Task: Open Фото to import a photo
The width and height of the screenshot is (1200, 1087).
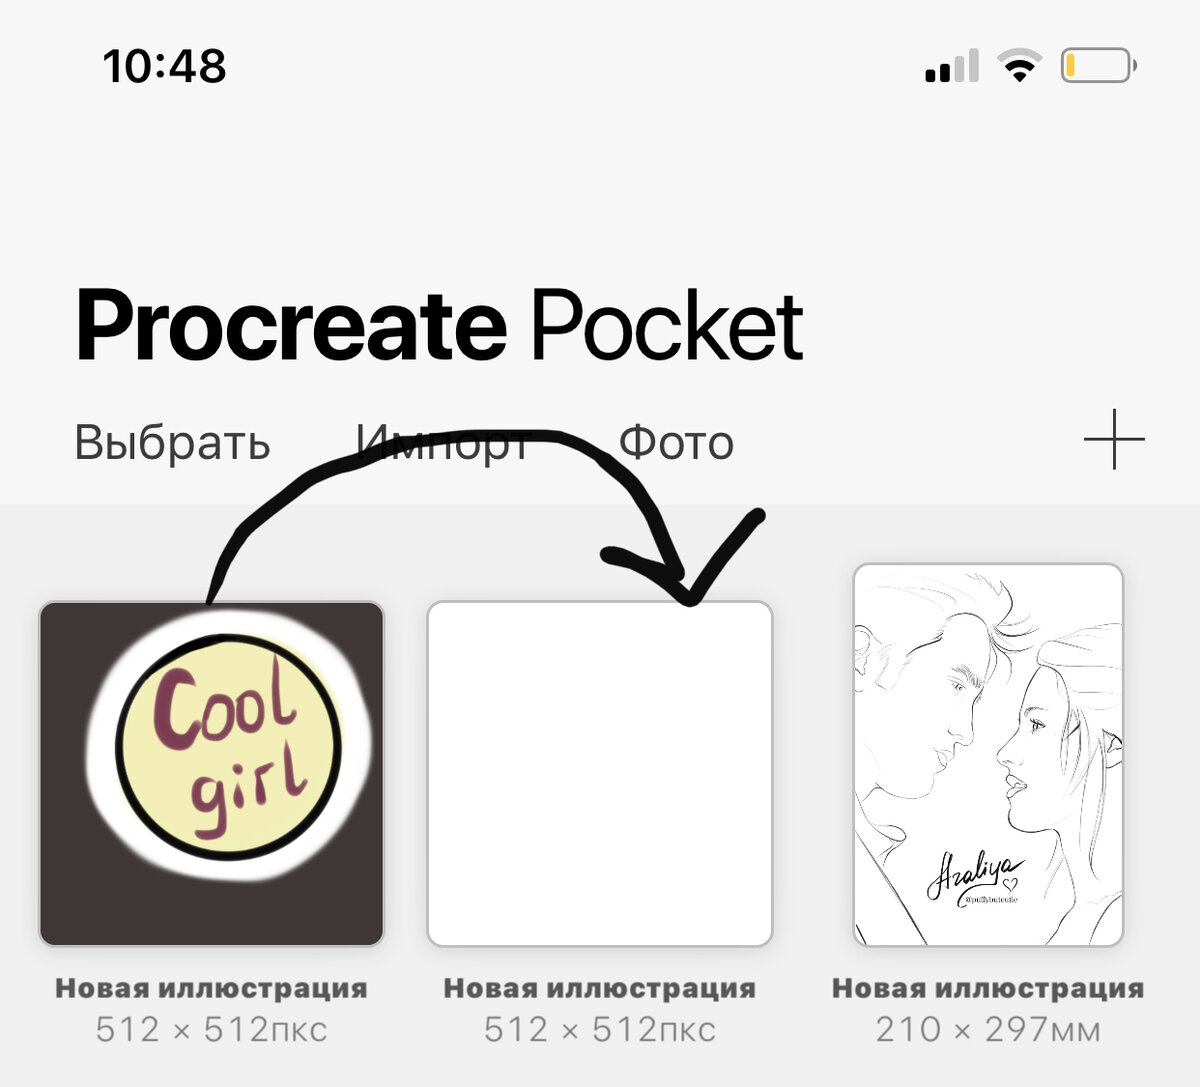Action: click(676, 442)
